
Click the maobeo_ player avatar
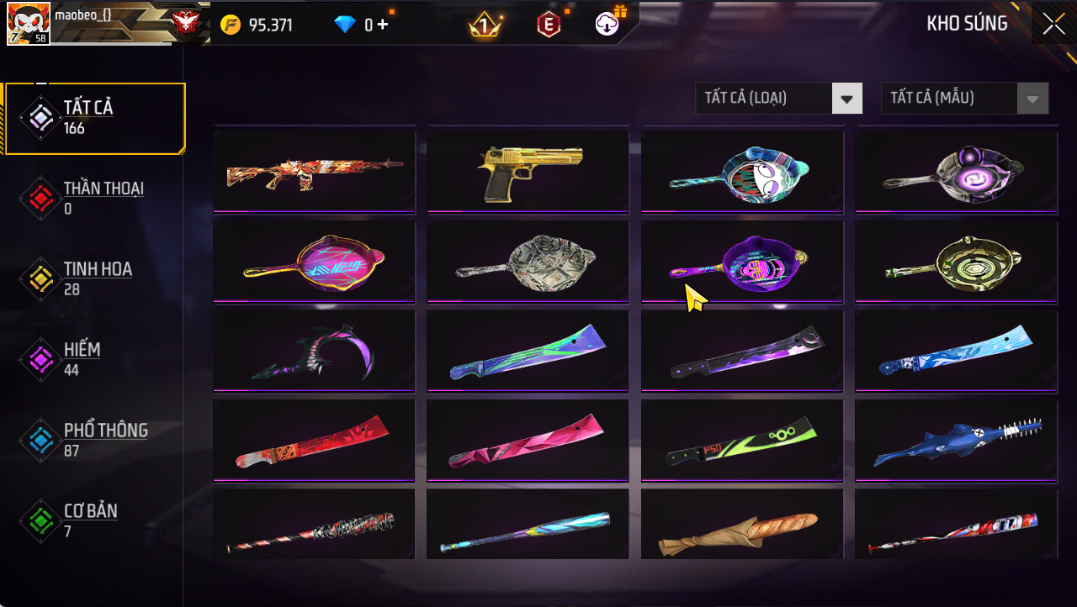click(28, 23)
